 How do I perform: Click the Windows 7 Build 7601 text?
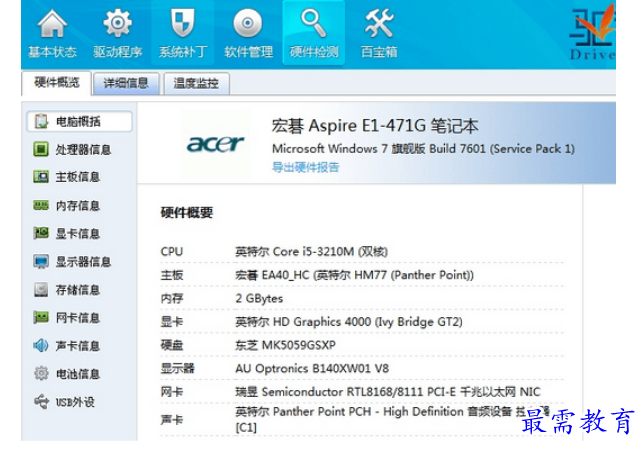point(423,148)
